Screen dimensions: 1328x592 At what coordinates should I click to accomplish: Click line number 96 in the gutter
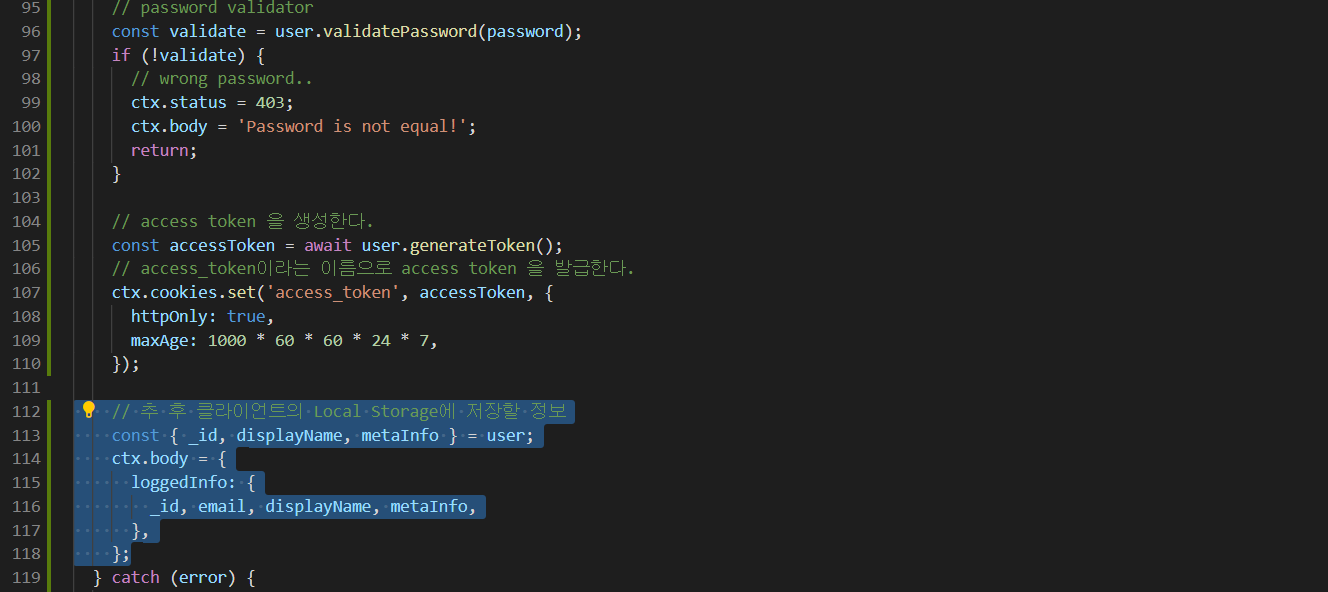[30, 31]
